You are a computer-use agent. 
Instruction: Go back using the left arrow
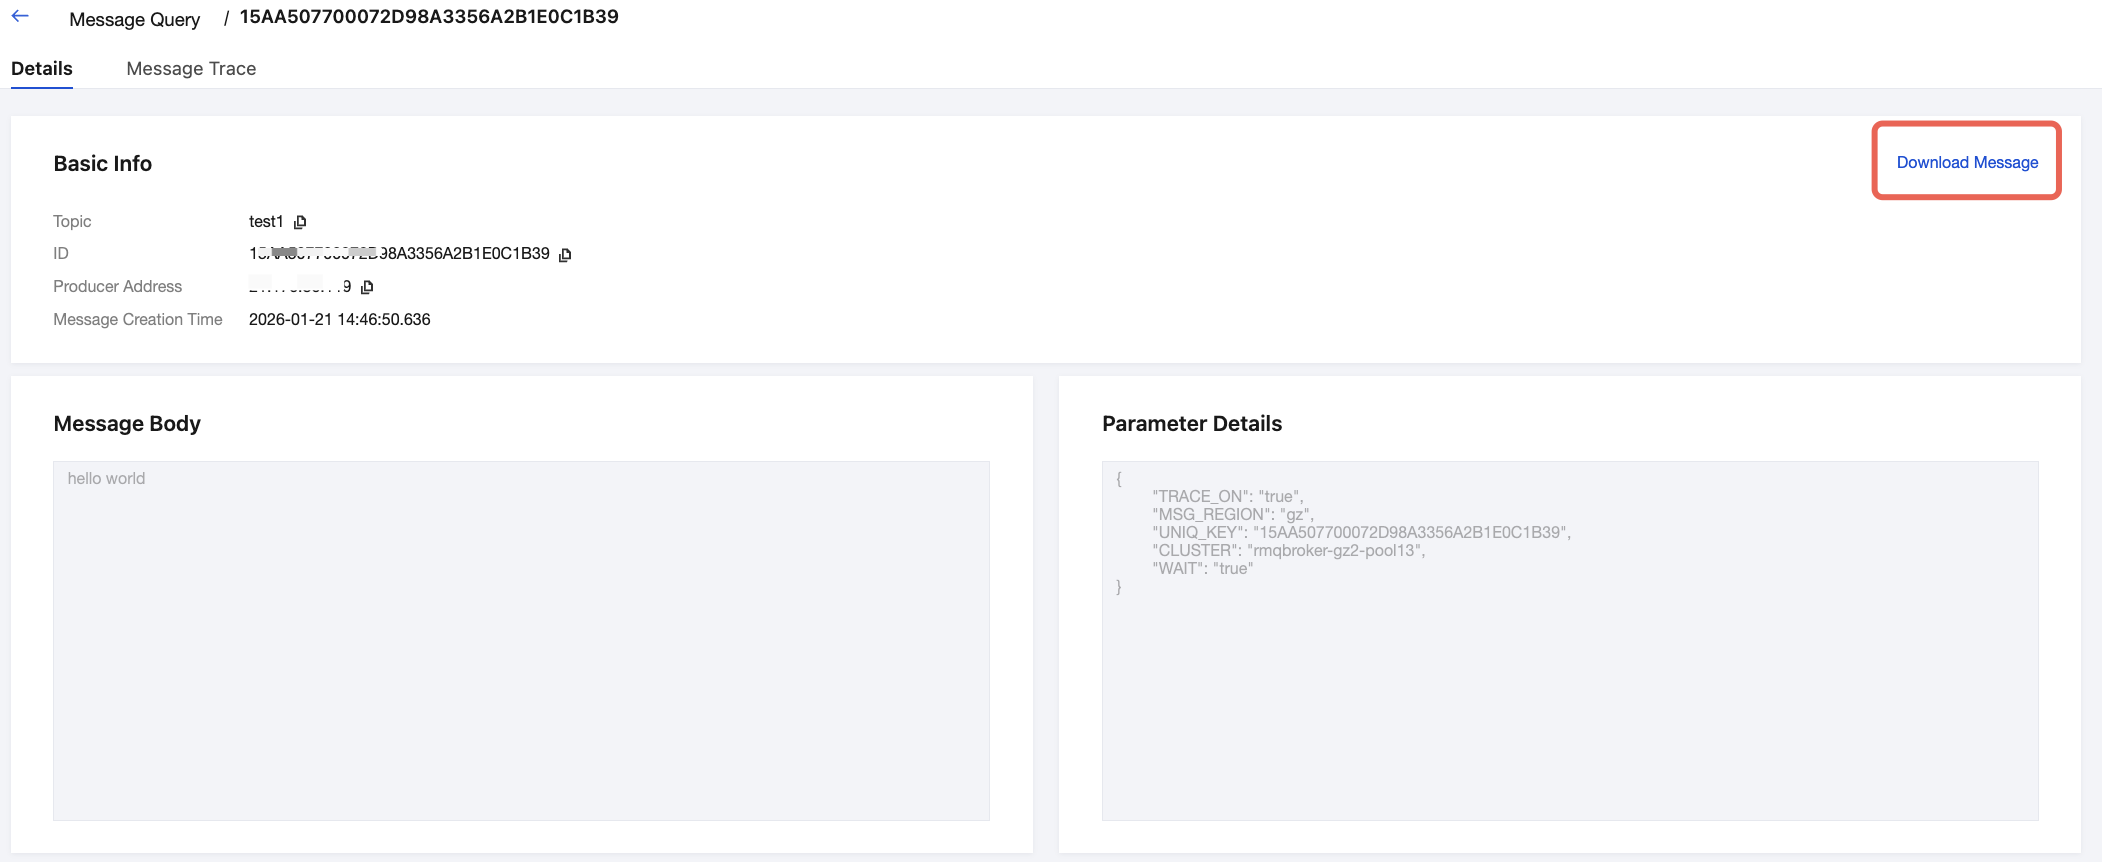[x=20, y=17]
